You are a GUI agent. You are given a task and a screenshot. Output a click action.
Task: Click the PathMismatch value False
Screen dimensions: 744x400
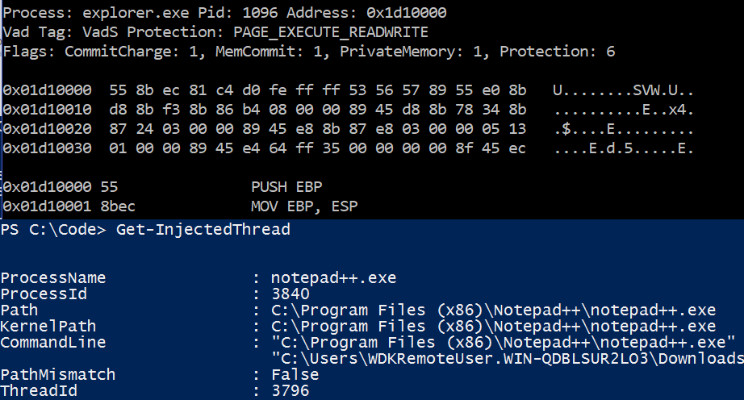295,375
